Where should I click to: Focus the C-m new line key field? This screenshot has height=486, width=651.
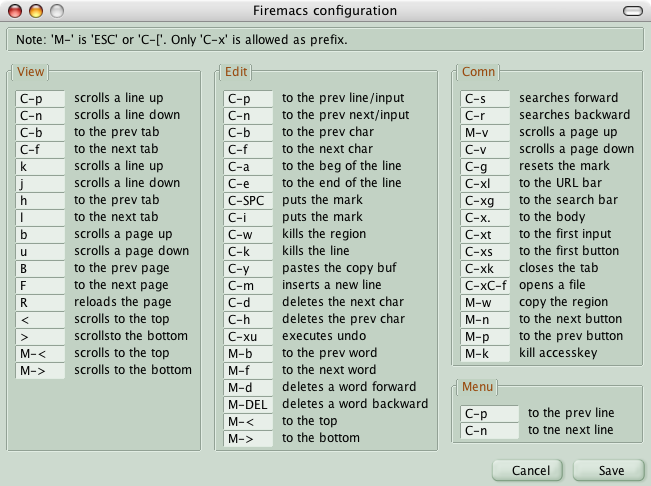248,286
